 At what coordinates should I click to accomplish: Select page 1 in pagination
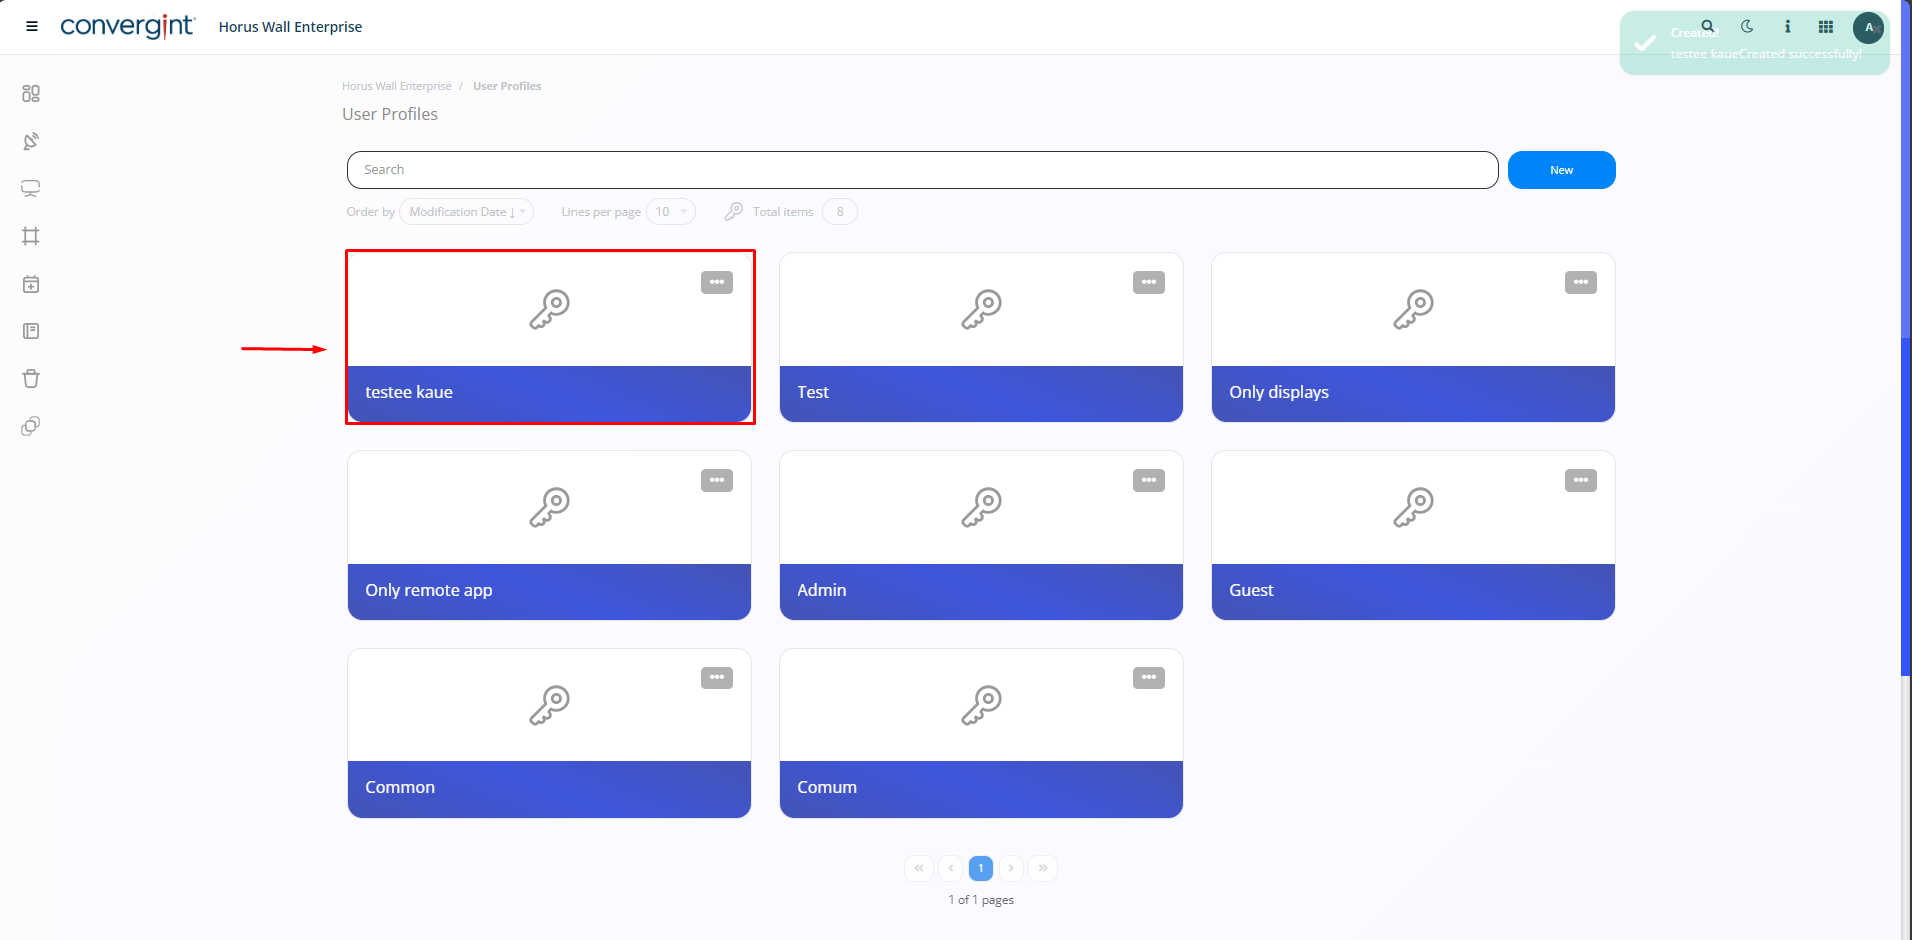(980, 868)
